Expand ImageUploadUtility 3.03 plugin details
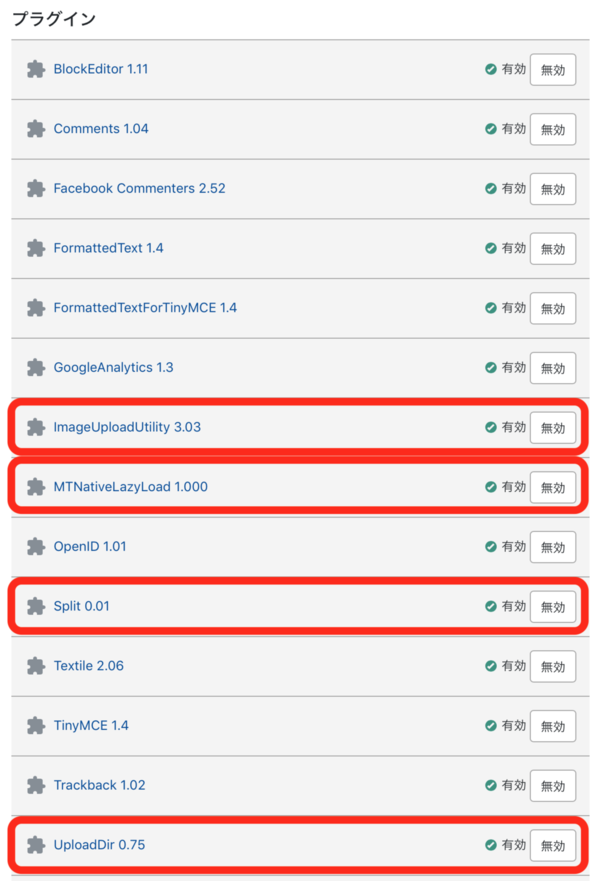The height and width of the screenshot is (881, 600). click(127, 427)
